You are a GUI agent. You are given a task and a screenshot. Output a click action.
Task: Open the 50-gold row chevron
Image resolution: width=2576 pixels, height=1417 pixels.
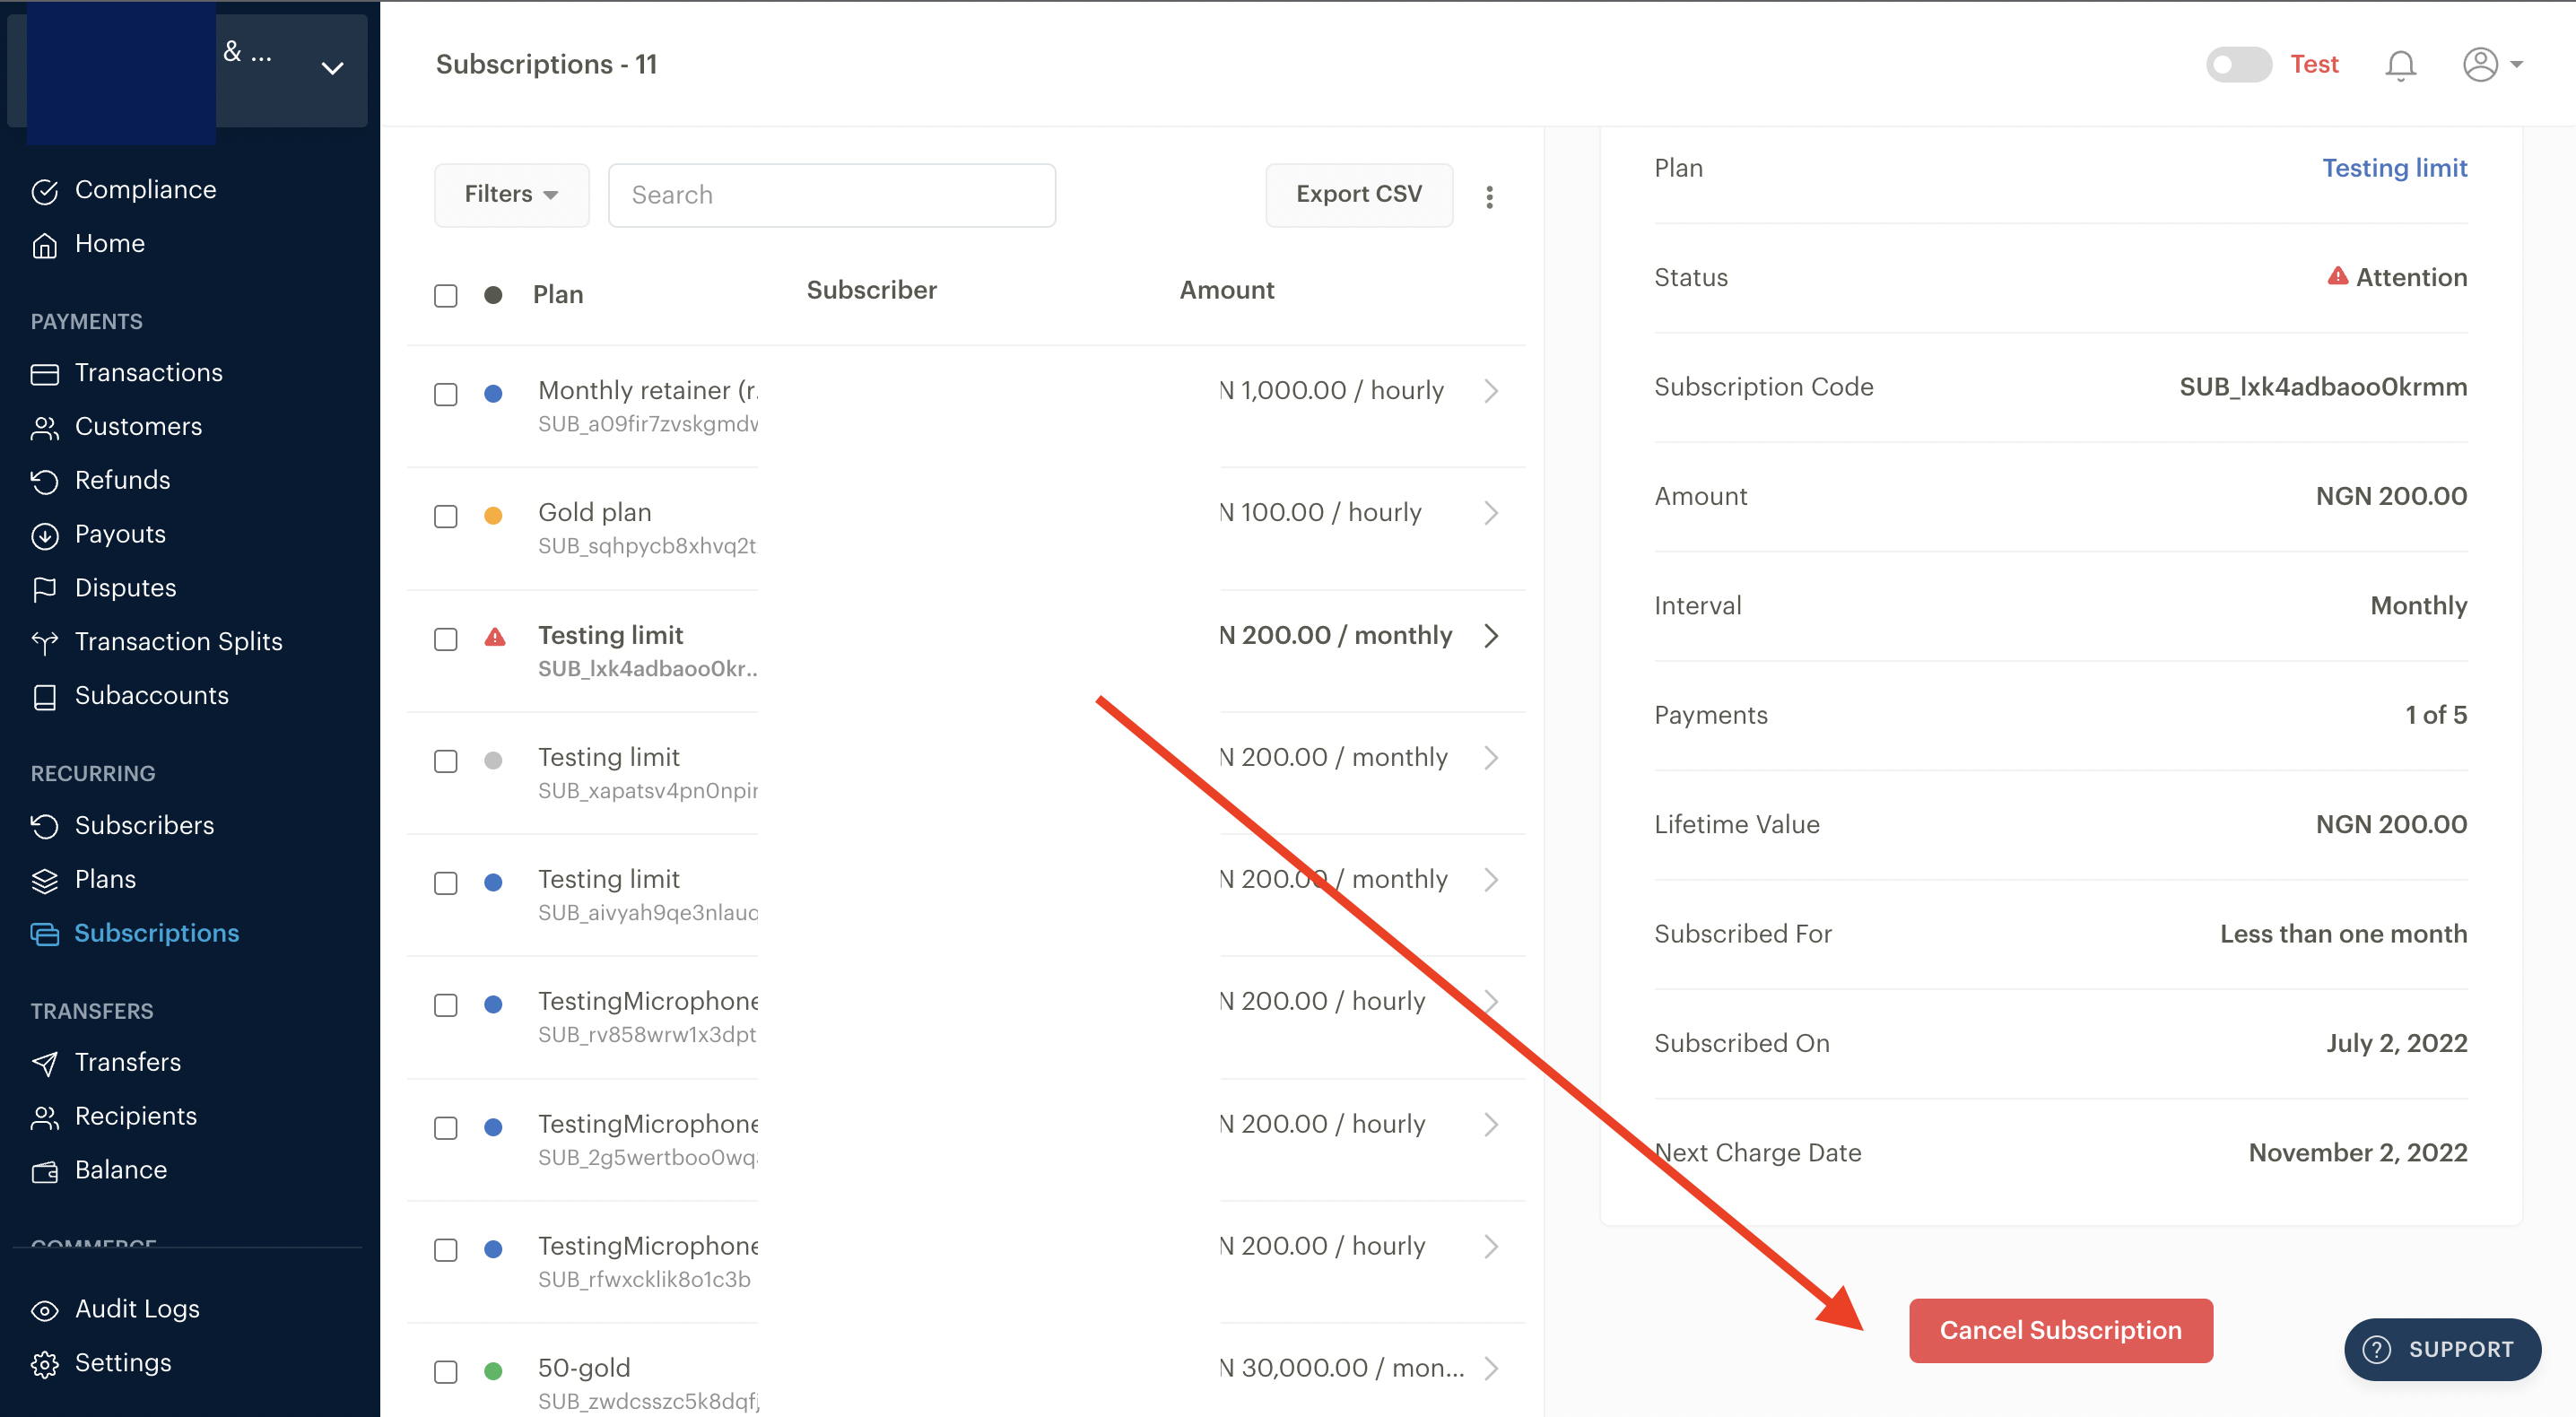pyautogui.click(x=1491, y=1369)
